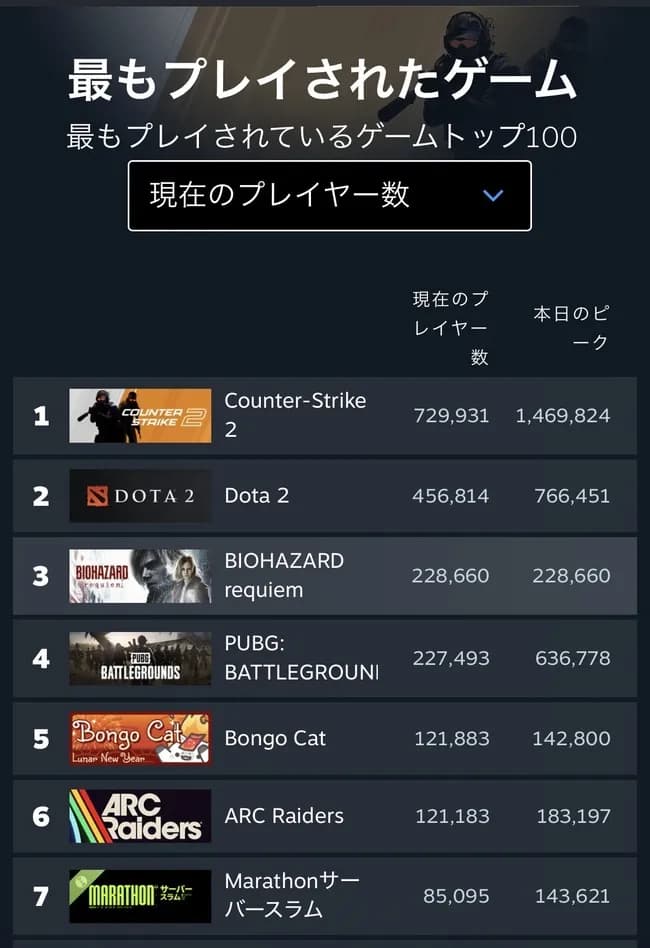The width and height of the screenshot is (650, 948).
Task: Click the Marathon サーバースラム banner image
Action: tap(140, 895)
